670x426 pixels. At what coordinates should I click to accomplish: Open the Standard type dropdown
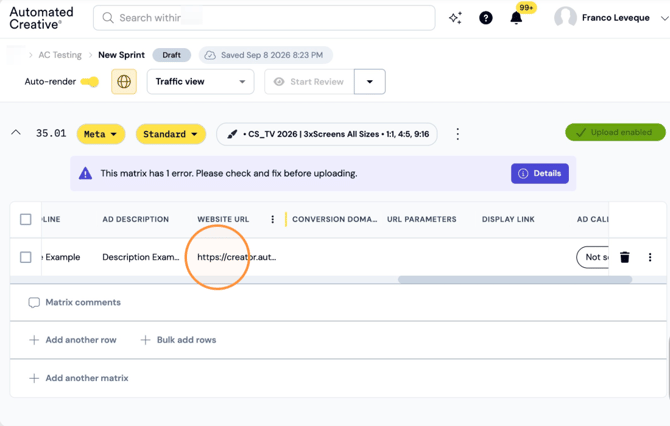(x=171, y=134)
